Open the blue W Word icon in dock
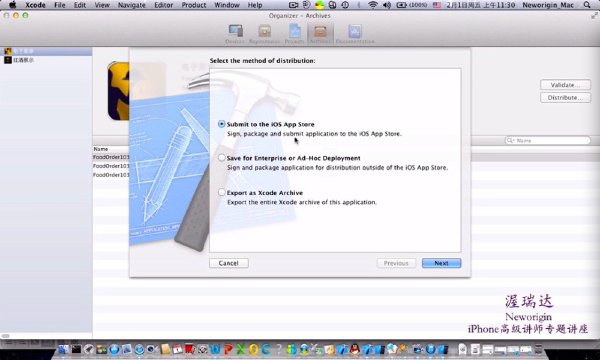 [215, 349]
